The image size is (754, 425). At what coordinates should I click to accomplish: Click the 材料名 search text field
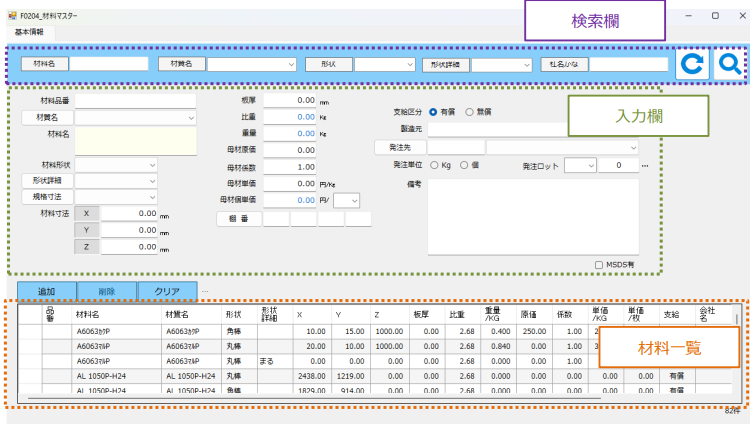pyautogui.click(x=109, y=64)
